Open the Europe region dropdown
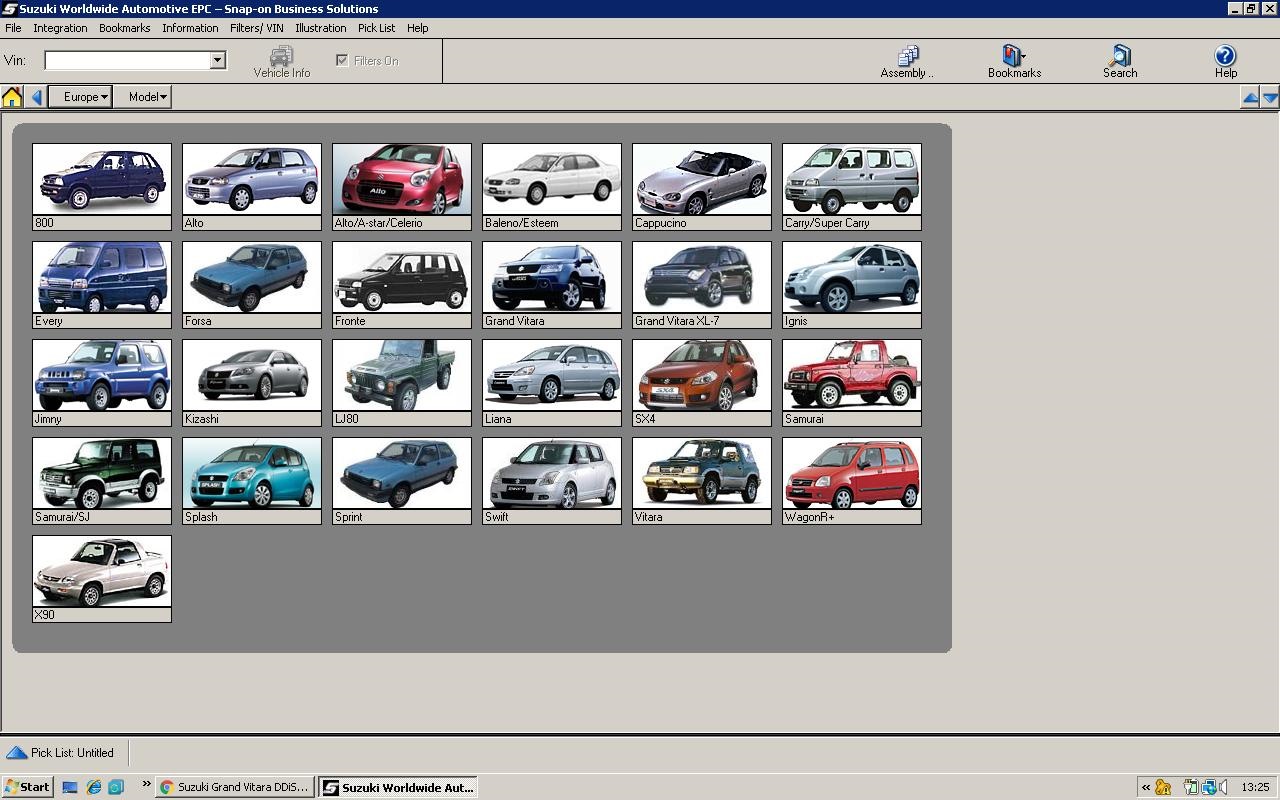Viewport: 1280px width, 800px height. (80, 97)
